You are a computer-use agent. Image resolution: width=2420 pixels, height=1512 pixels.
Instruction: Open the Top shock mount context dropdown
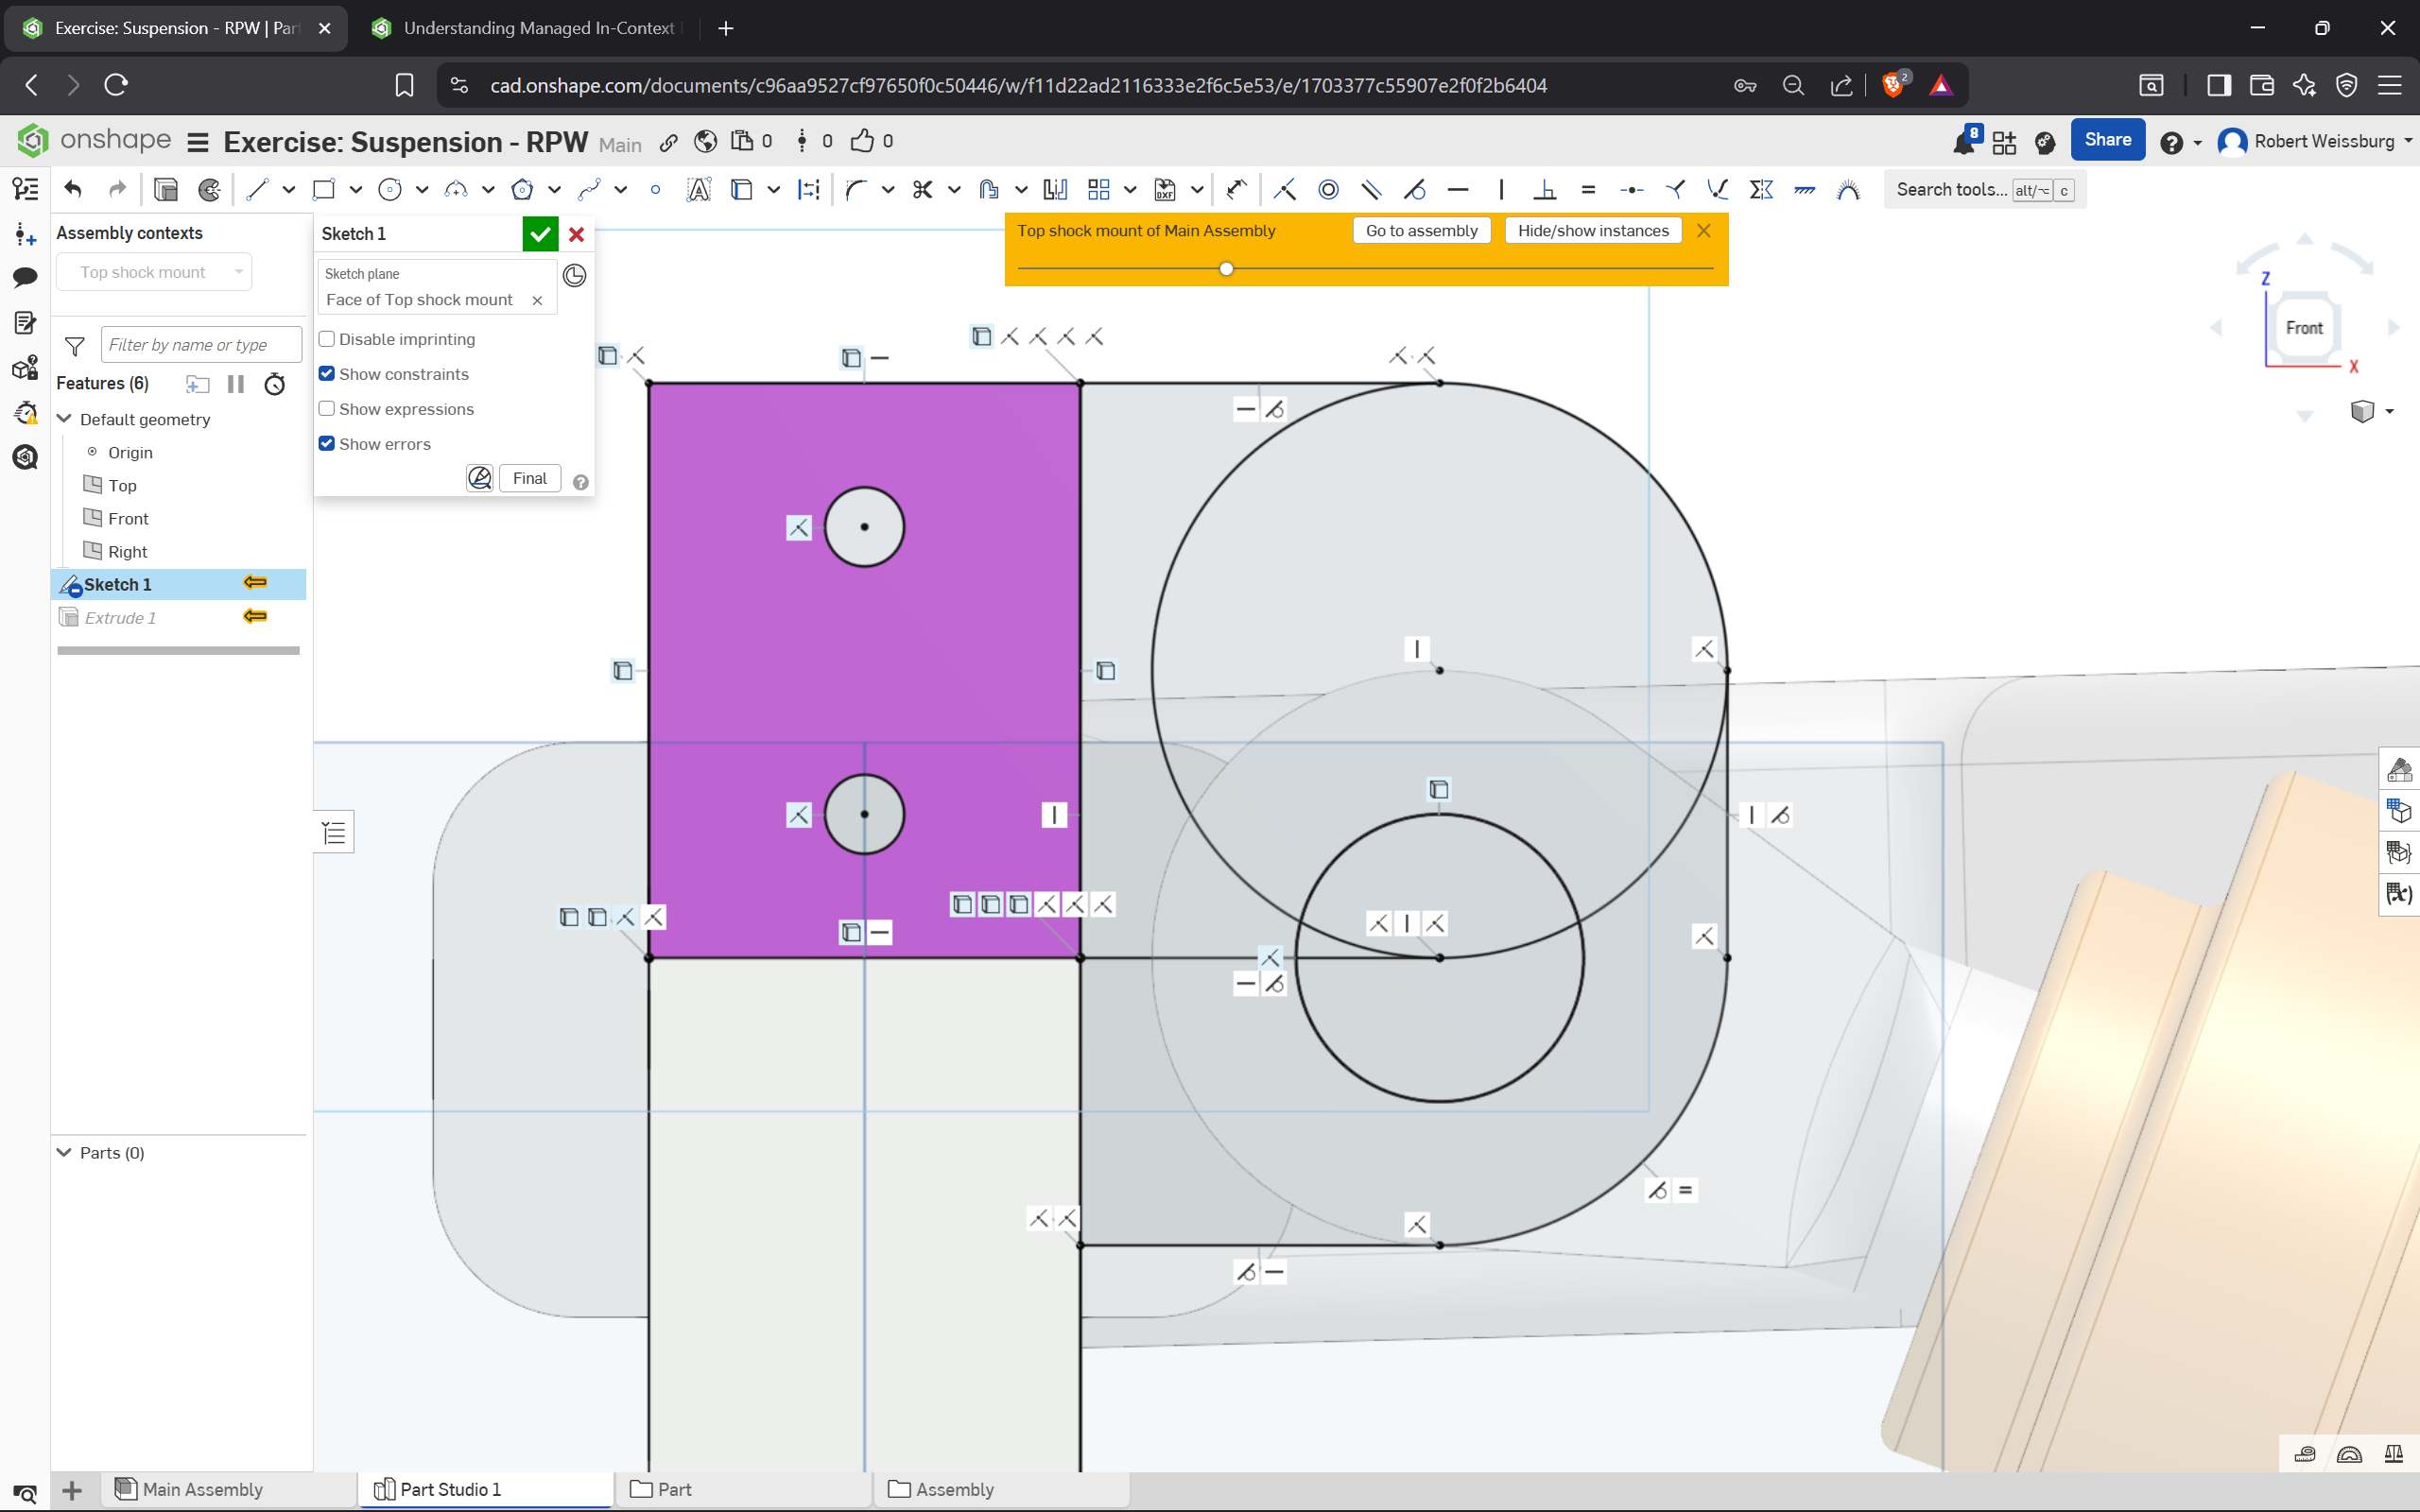click(155, 272)
